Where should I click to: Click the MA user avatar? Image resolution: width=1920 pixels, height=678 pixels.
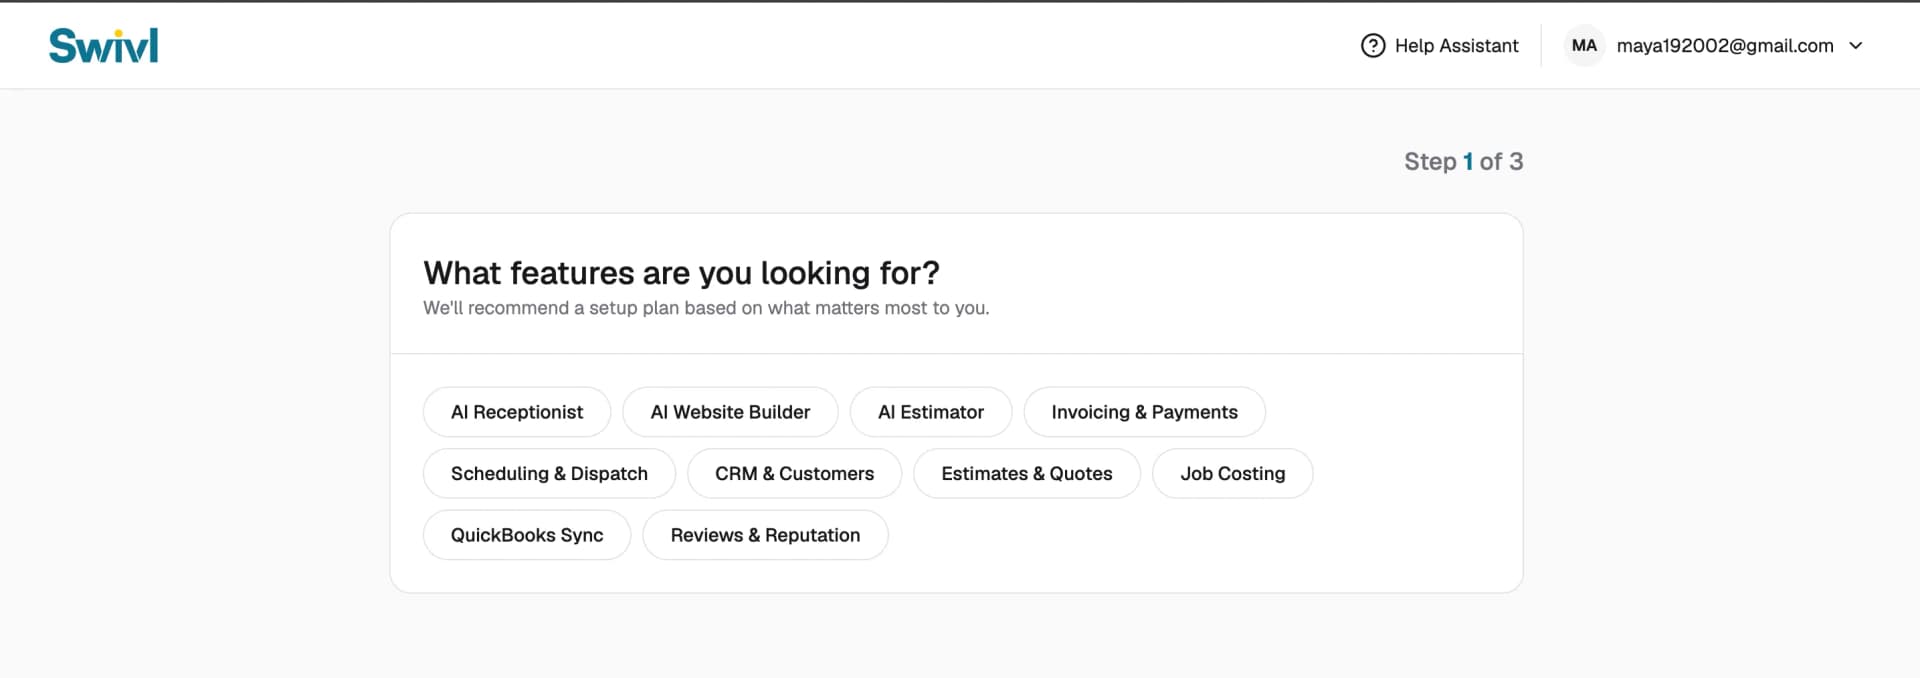pos(1584,46)
